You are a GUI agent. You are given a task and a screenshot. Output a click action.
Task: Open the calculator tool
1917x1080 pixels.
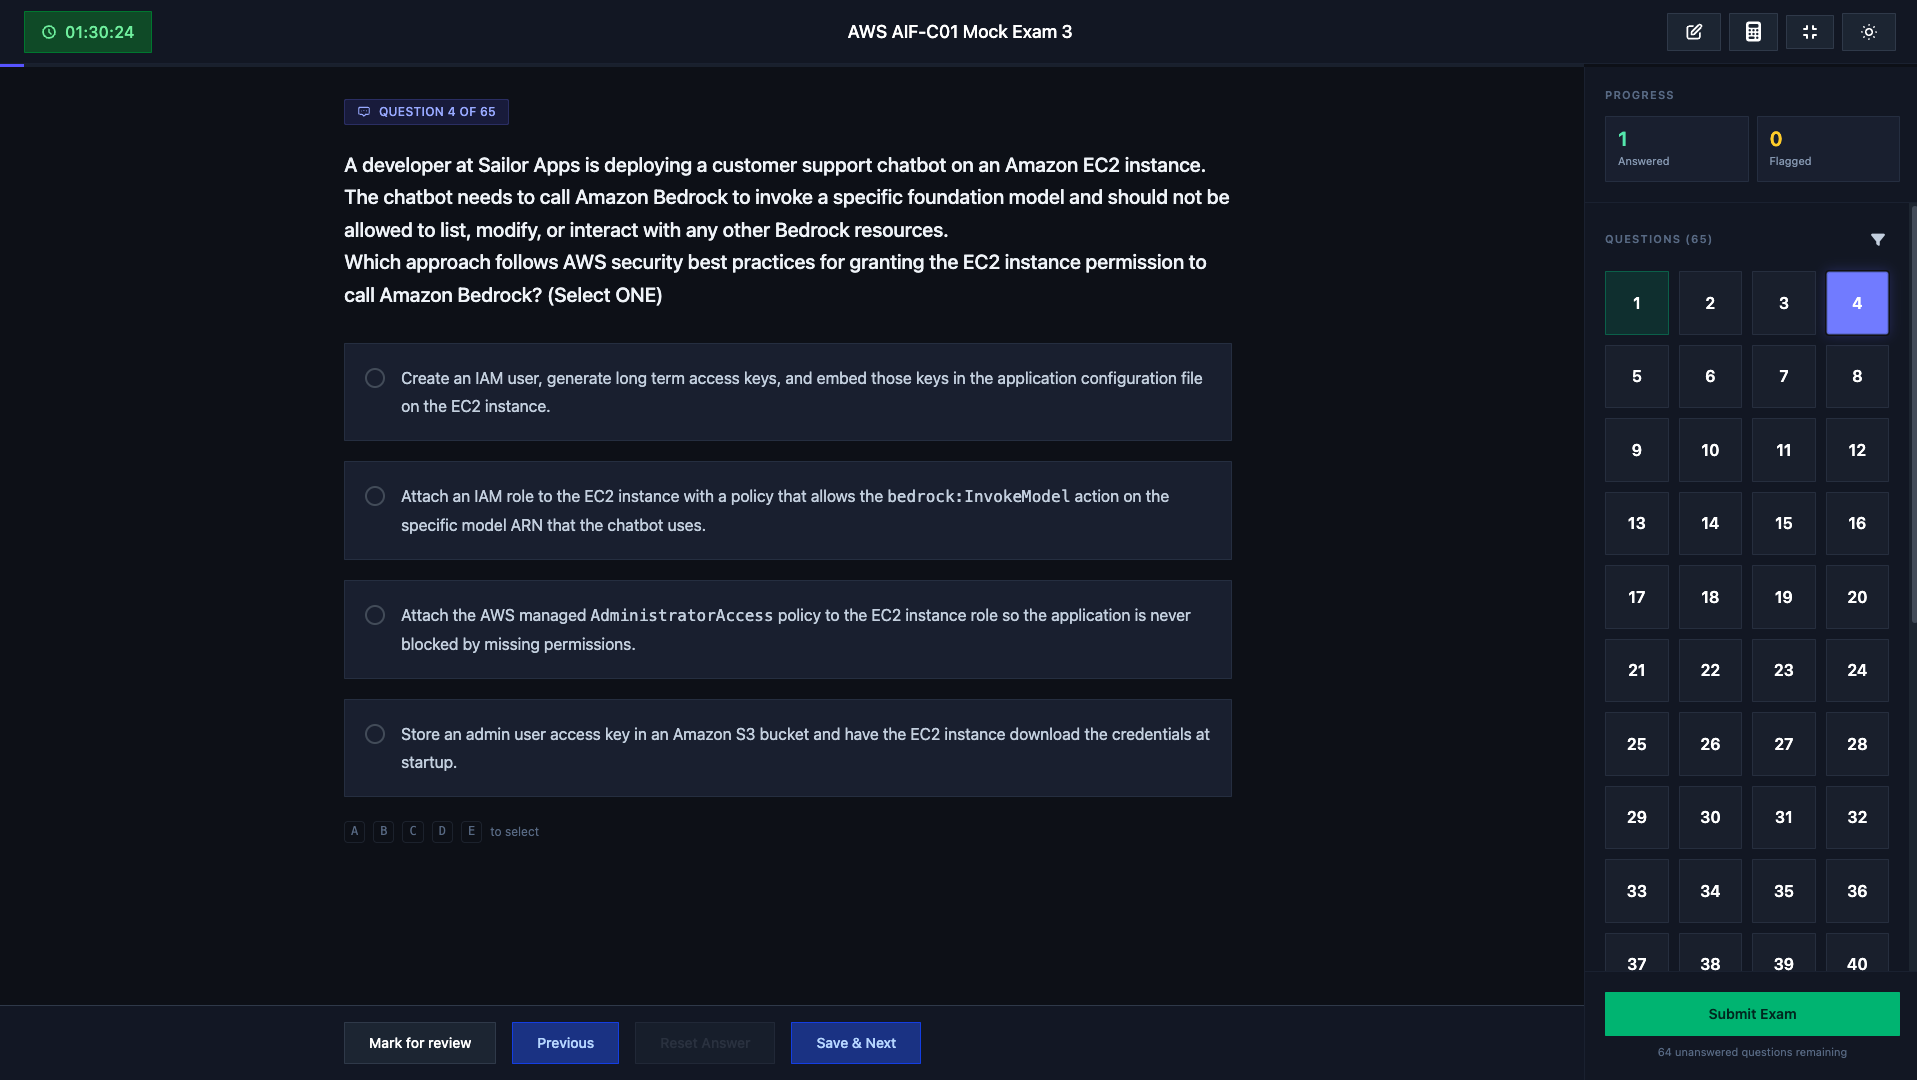click(1752, 32)
